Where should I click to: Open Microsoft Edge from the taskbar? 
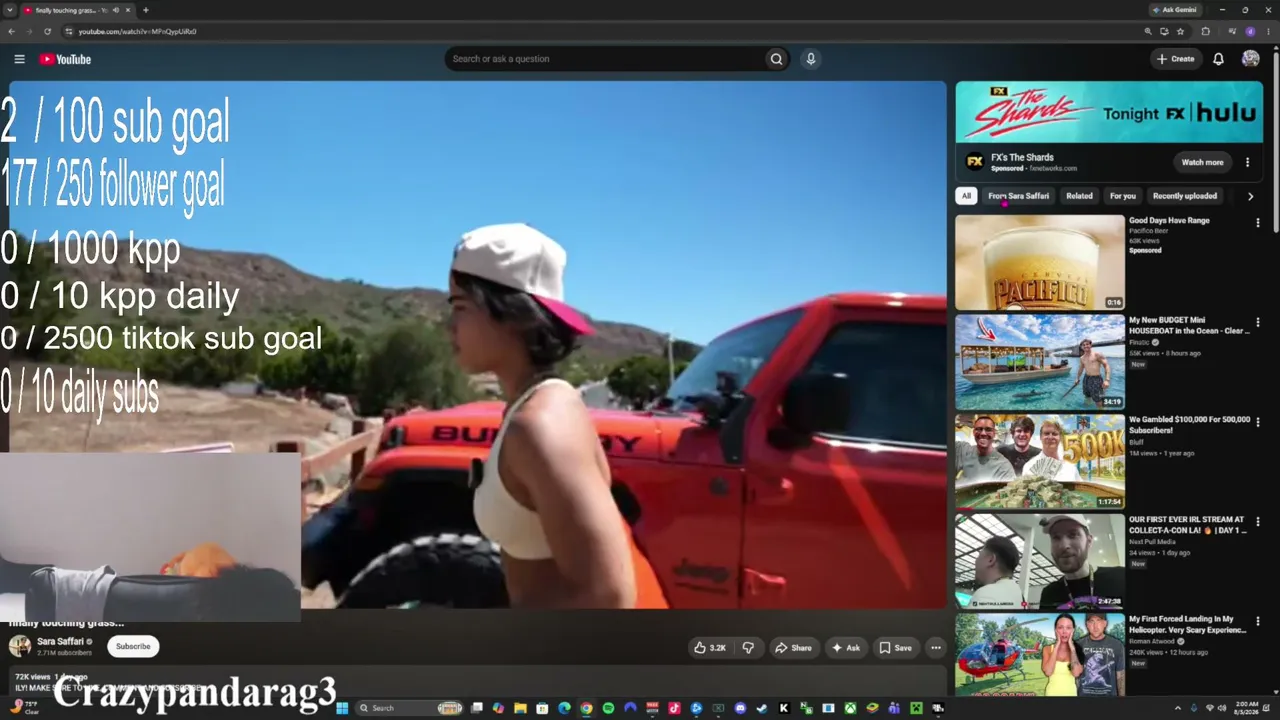564,708
